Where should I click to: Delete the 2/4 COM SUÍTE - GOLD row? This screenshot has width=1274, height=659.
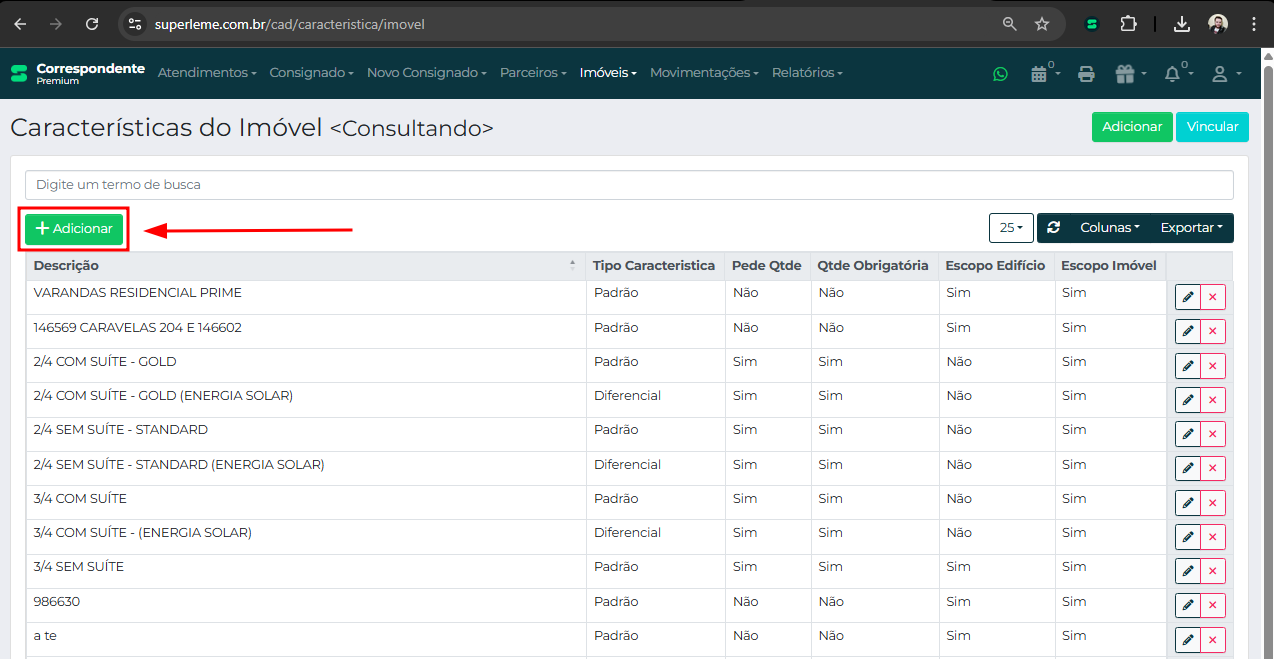coord(1213,366)
